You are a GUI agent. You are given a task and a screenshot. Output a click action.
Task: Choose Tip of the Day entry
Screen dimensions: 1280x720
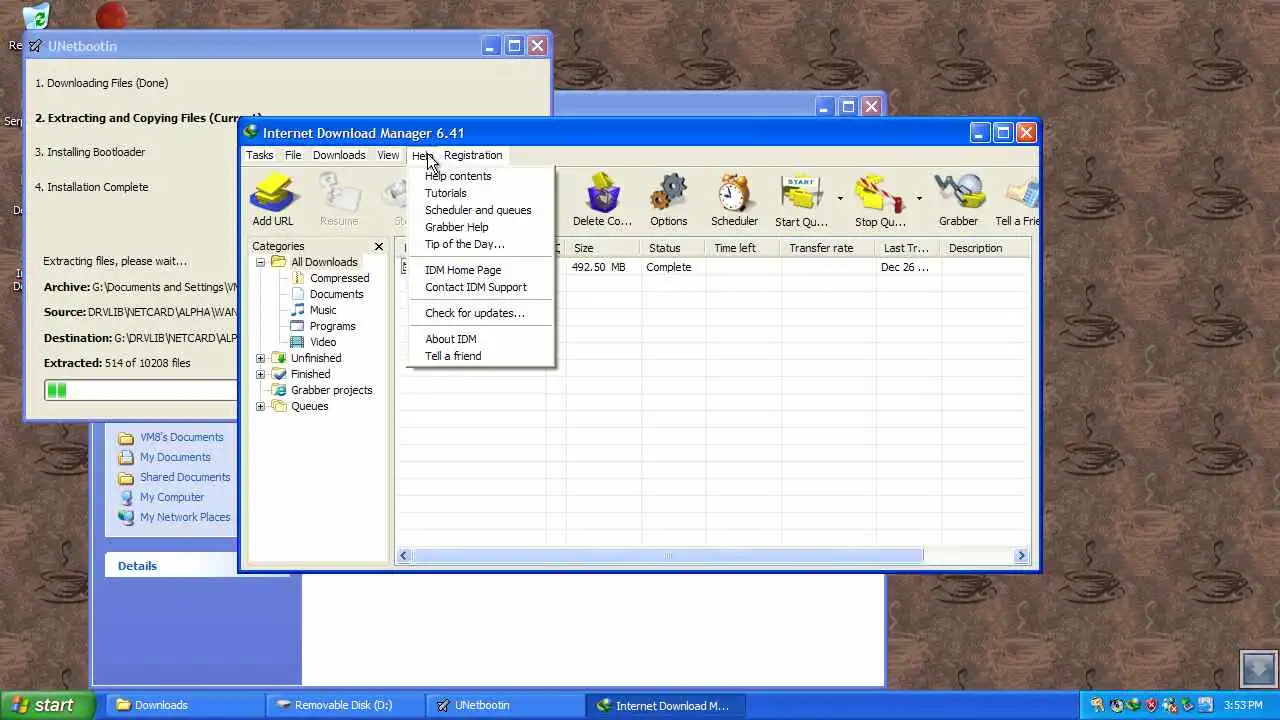pos(481,244)
